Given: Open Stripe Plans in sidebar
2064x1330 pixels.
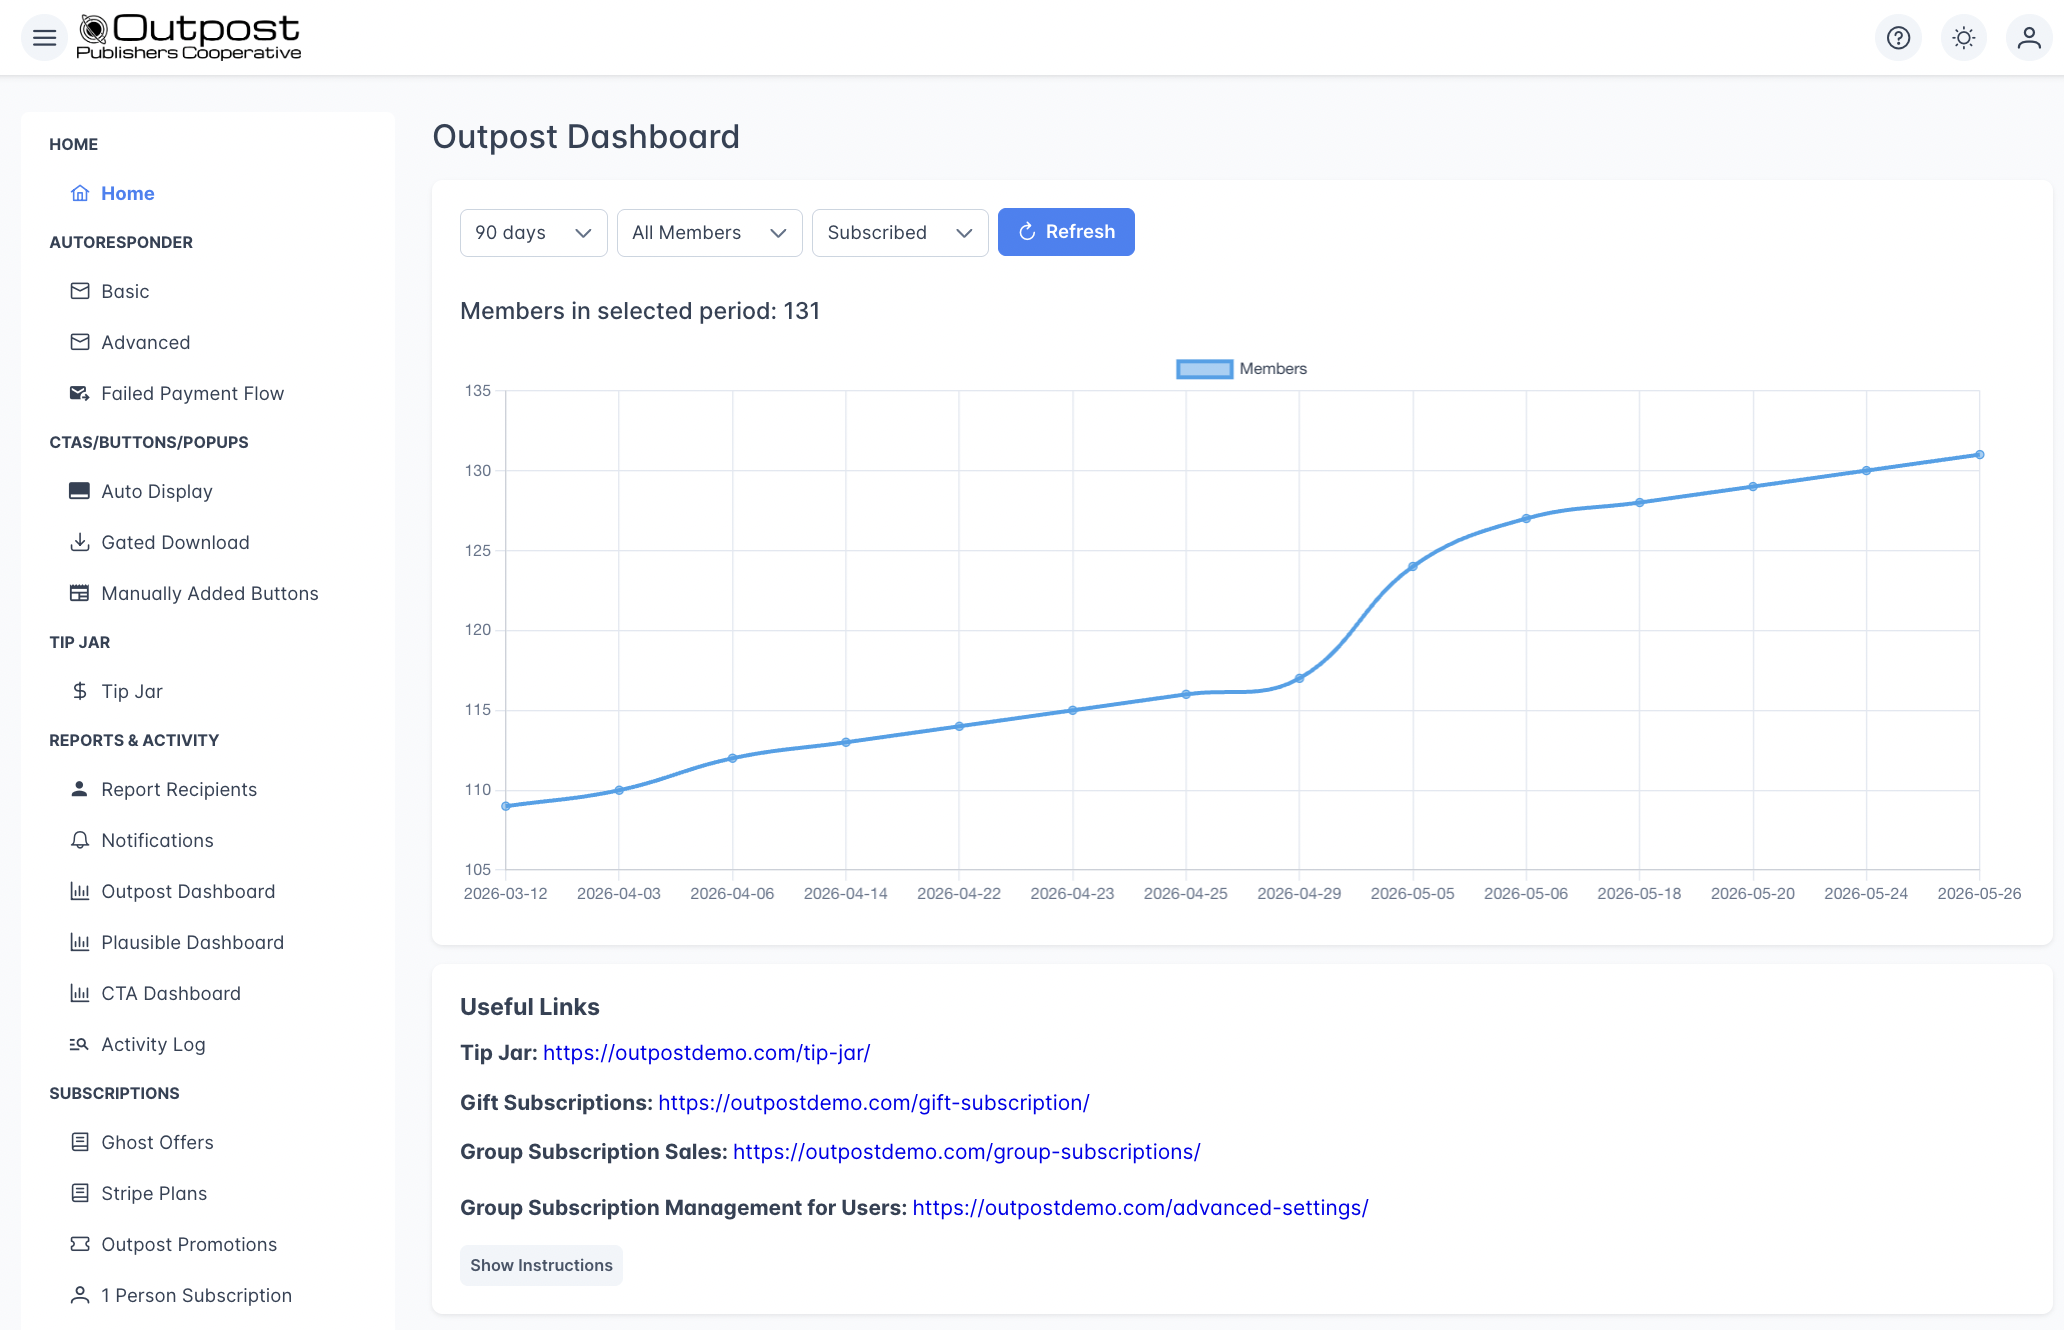Looking at the screenshot, I should 154,1193.
